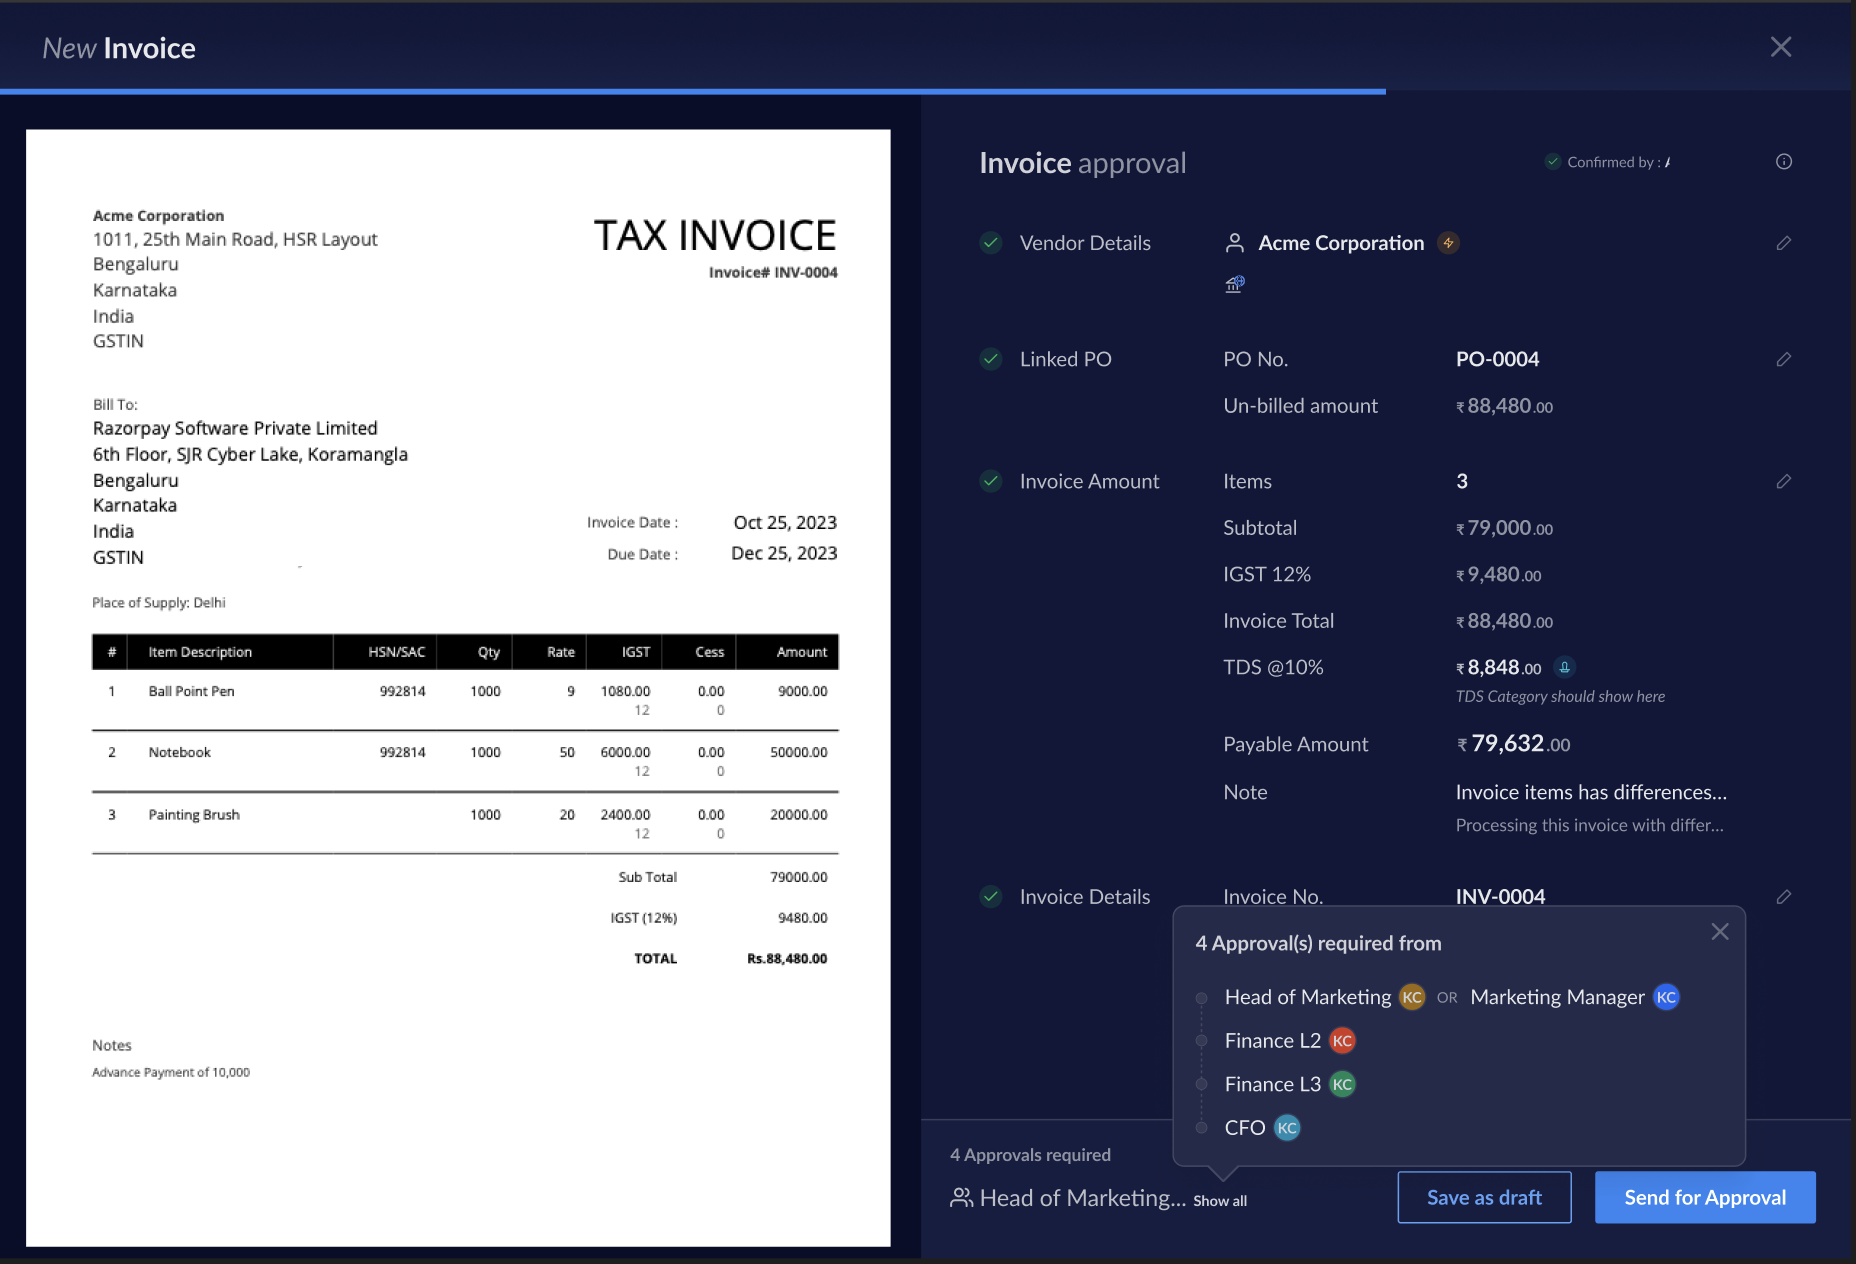Image resolution: width=1856 pixels, height=1264 pixels.
Task: Click the Un-billed amount ₹88,480.00
Action: 1504,406
